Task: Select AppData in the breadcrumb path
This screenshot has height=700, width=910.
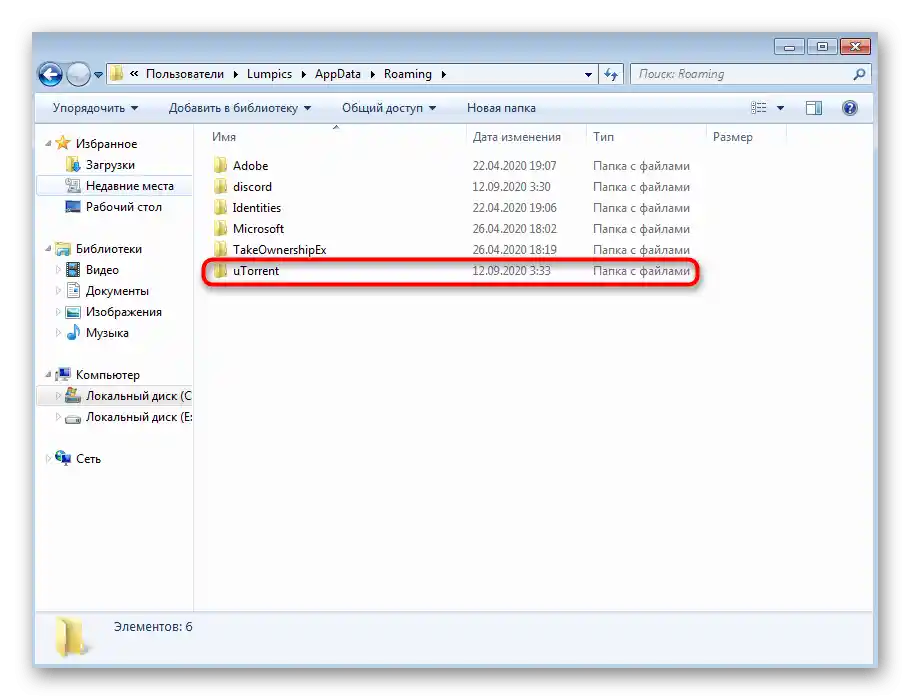Action: pos(338,74)
